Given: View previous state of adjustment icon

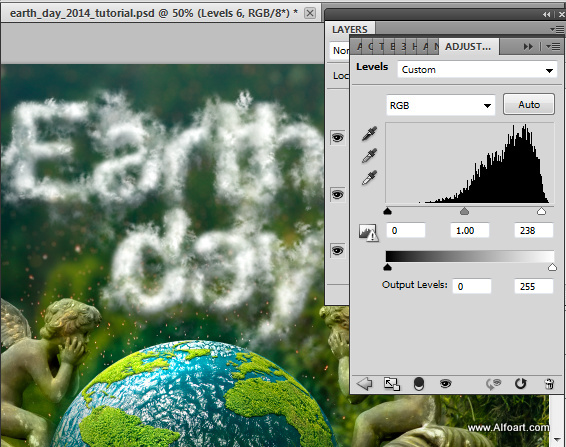Looking at the screenshot, I should [494, 383].
